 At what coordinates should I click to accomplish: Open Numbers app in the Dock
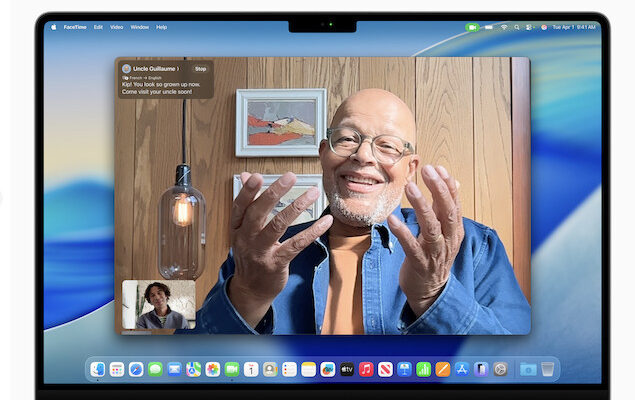[x=424, y=369]
